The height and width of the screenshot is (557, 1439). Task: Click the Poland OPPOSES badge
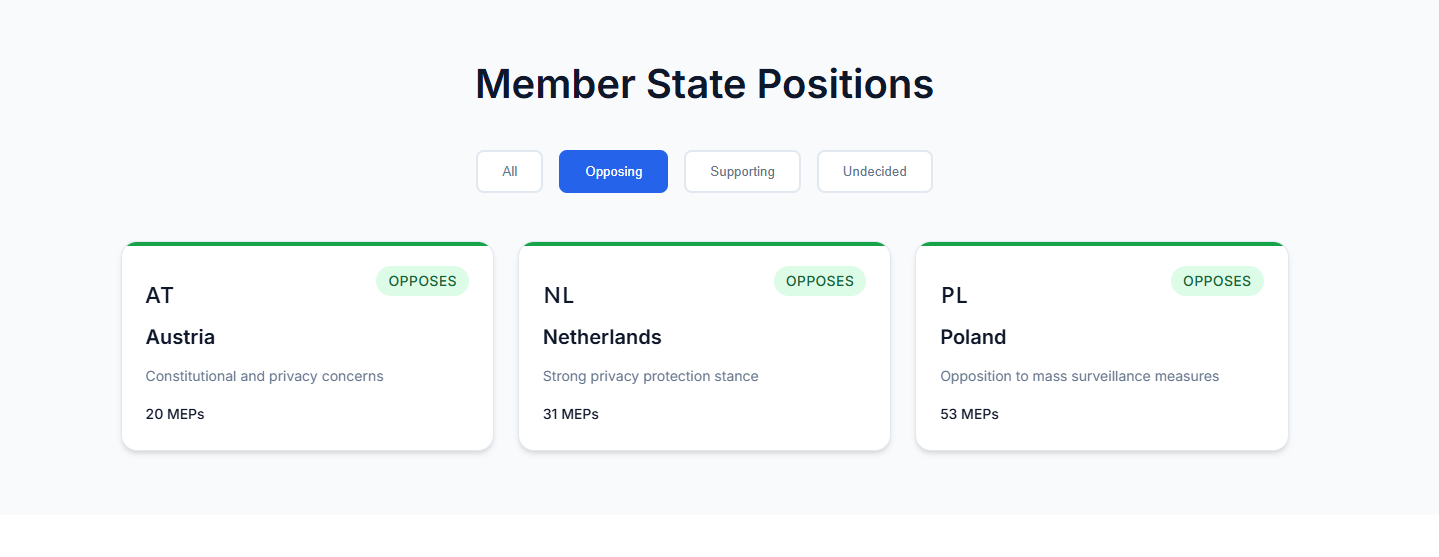point(1216,281)
